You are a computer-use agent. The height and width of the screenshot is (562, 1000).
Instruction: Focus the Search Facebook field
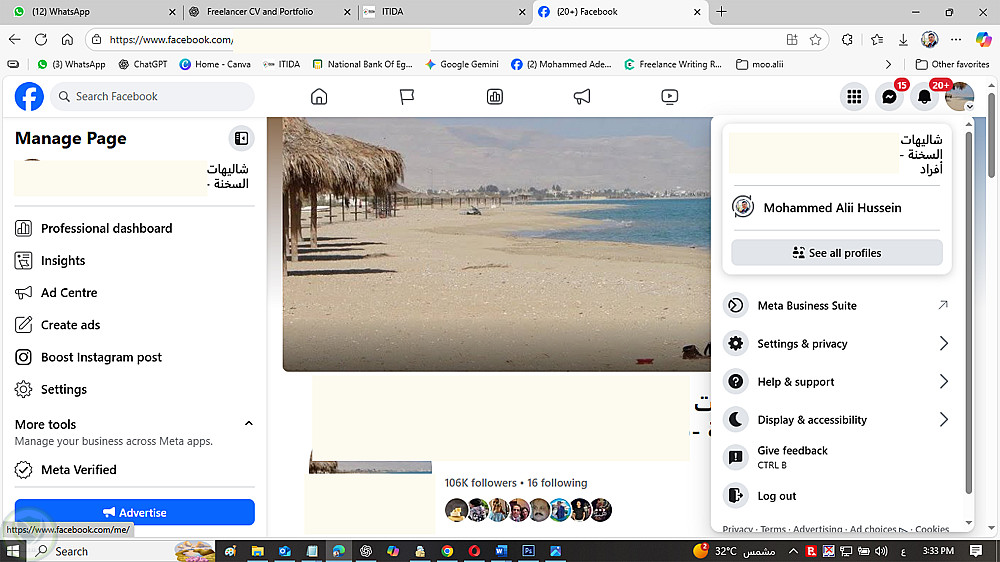point(152,96)
